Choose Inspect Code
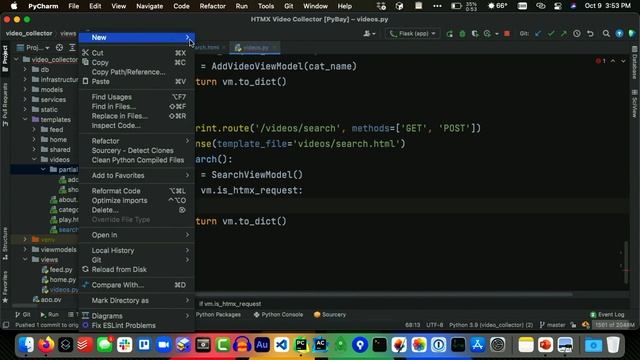This screenshot has height=360, width=640. click(x=136, y=126)
